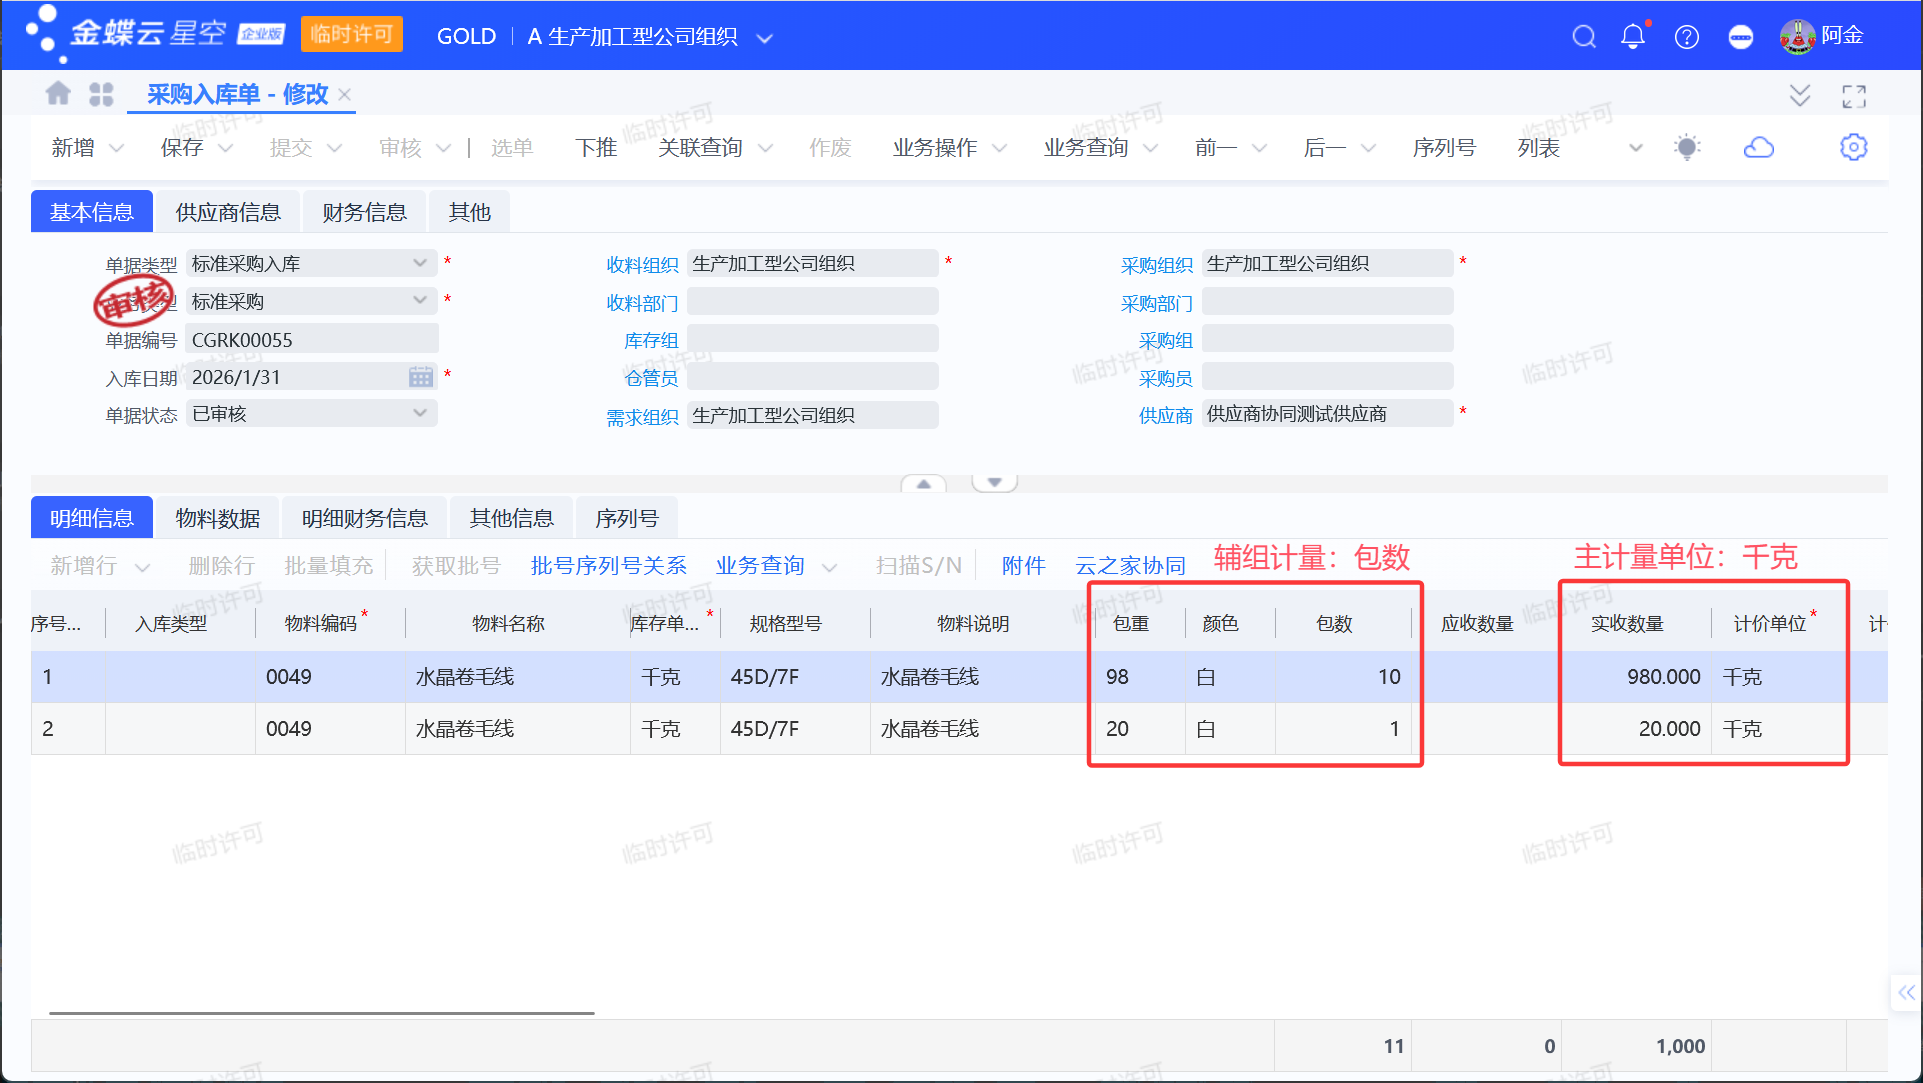
Task: Collapse header panel with up arrow
Action: (923, 483)
